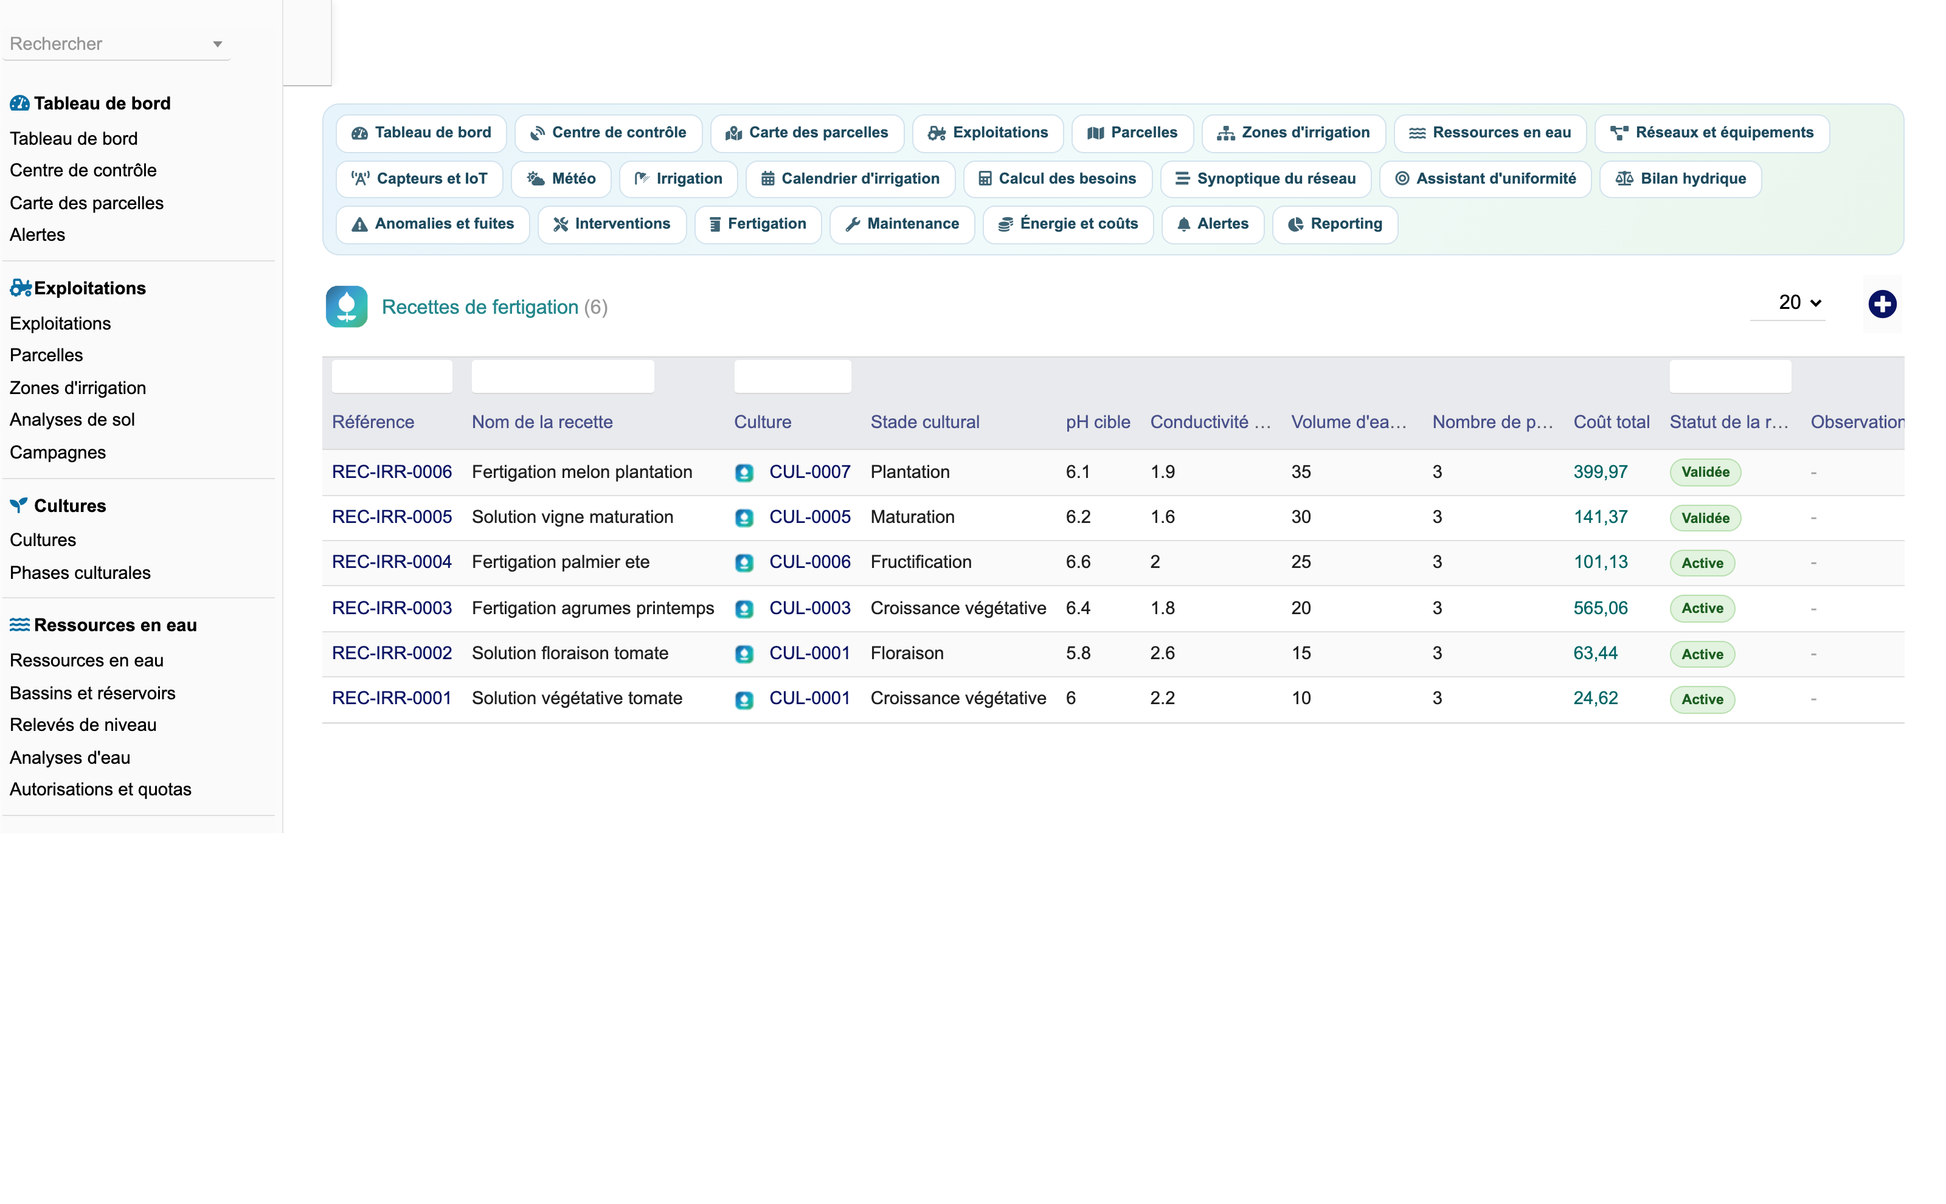Open the Météo tab
Viewport: 1946px width, 1204px height.
click(x=561, y=179)
